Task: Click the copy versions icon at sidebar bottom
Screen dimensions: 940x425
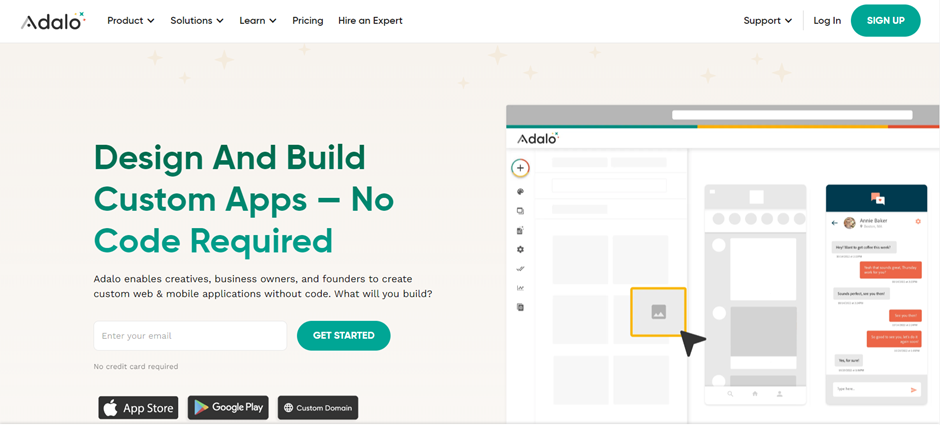Action: [520, 307]
